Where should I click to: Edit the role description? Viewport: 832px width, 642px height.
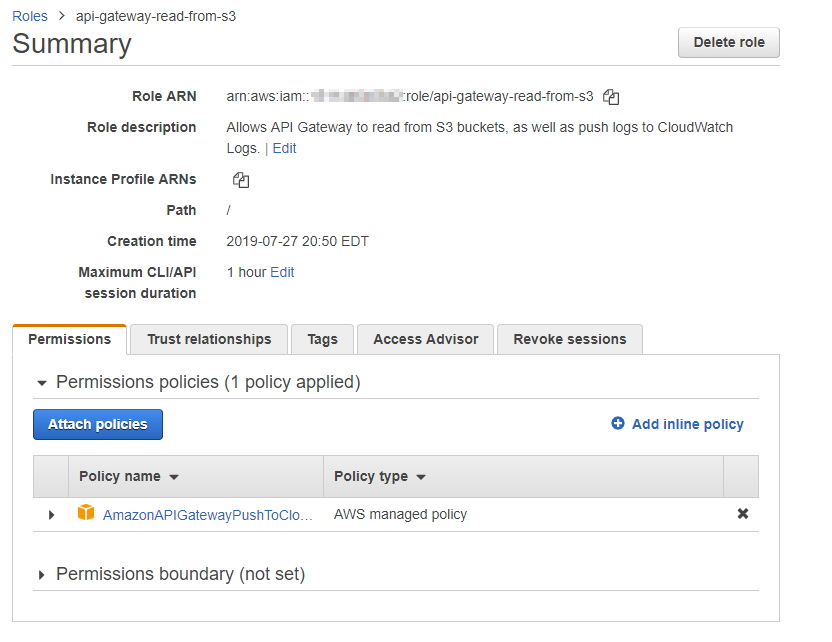click(284, 146)
